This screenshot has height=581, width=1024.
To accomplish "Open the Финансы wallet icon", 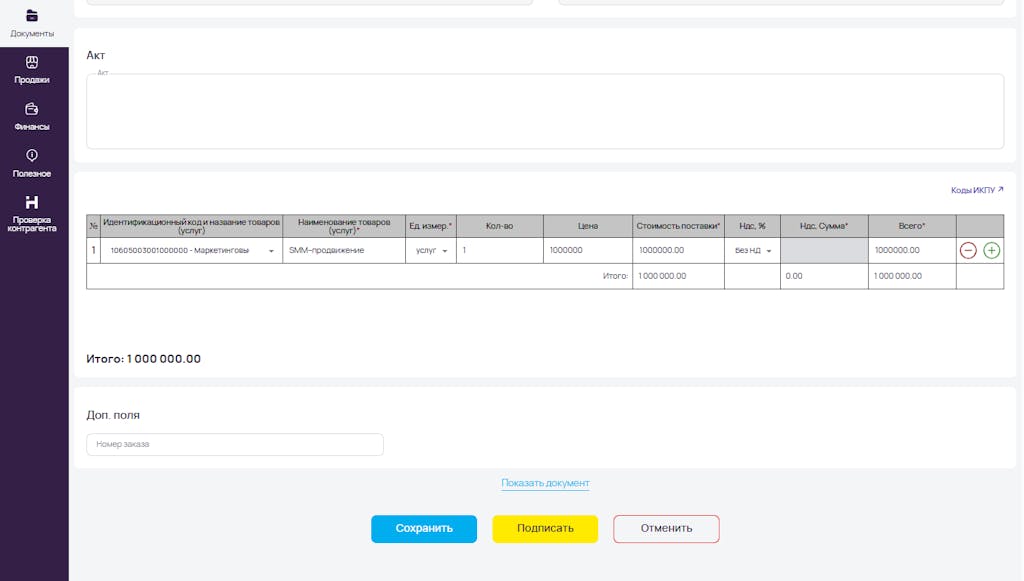I will 31,109.
